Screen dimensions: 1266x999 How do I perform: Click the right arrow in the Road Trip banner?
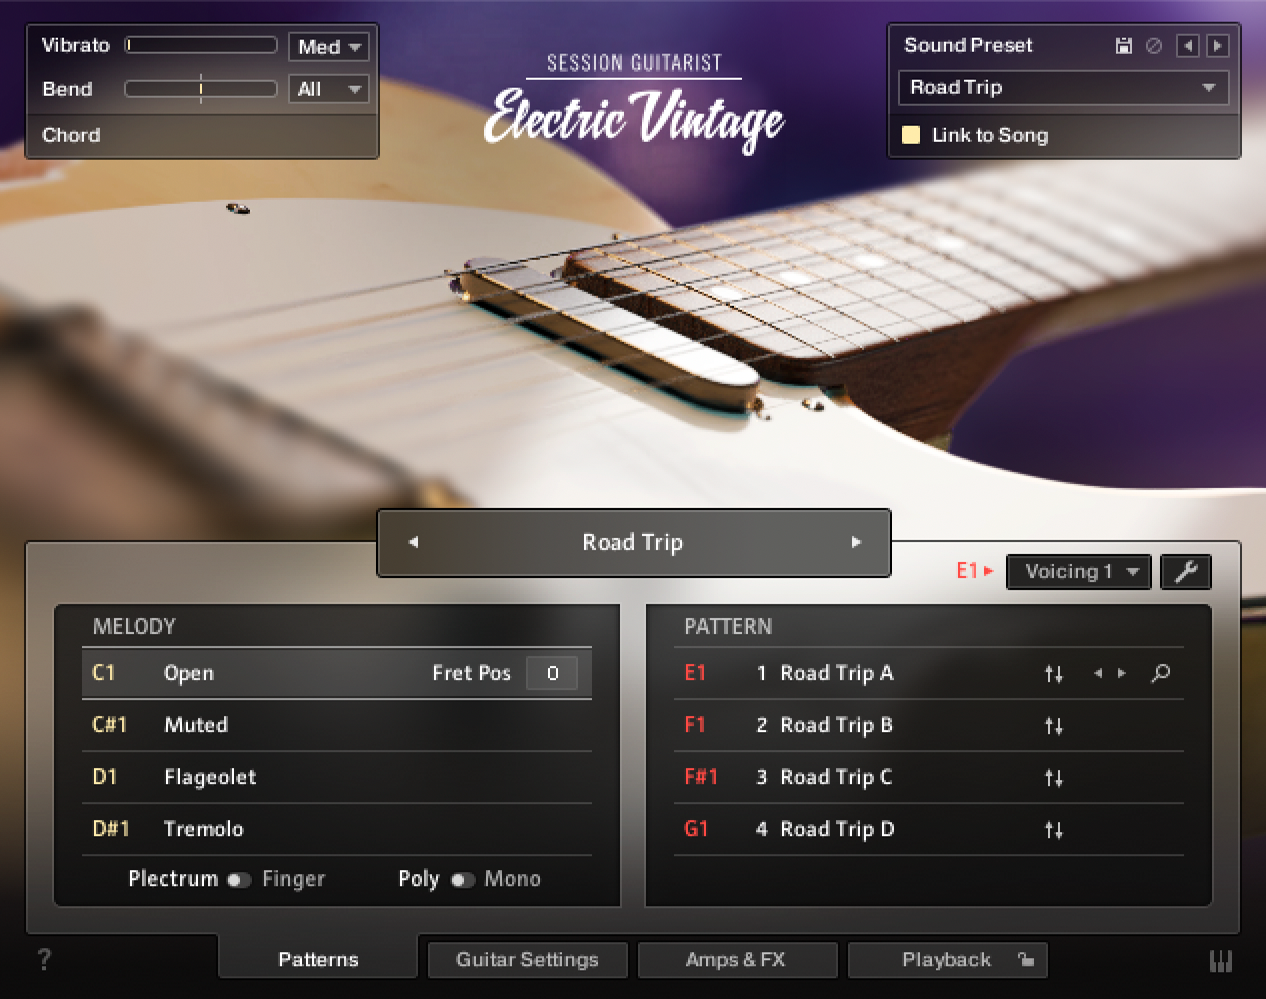pyautogui.click(x=856, y=542)
